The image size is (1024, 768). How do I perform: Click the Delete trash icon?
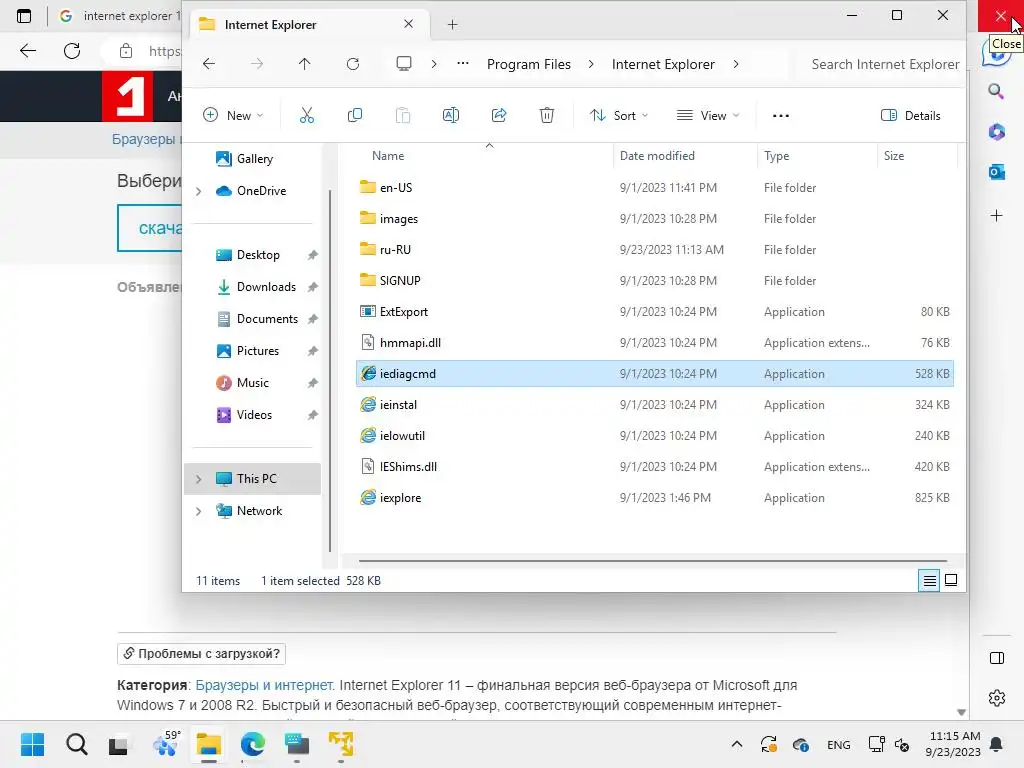coord(547,116)
